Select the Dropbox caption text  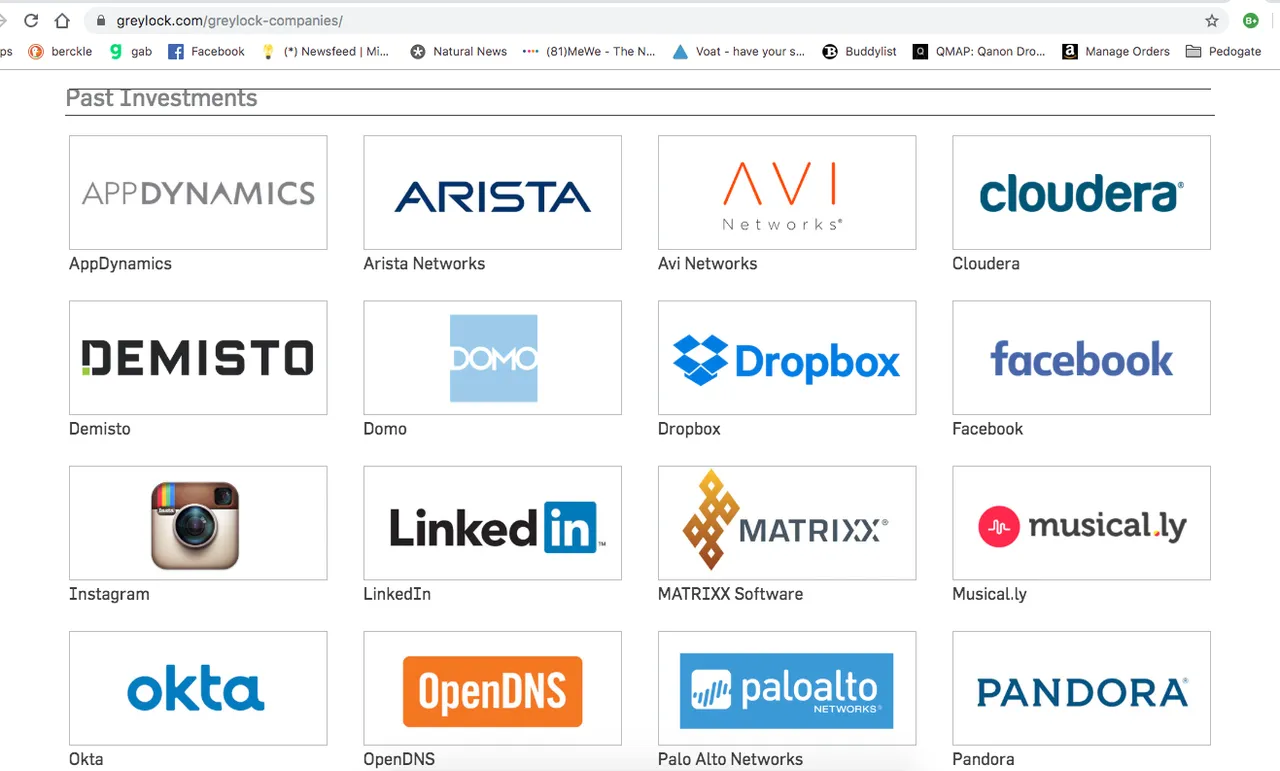[689, 429]
